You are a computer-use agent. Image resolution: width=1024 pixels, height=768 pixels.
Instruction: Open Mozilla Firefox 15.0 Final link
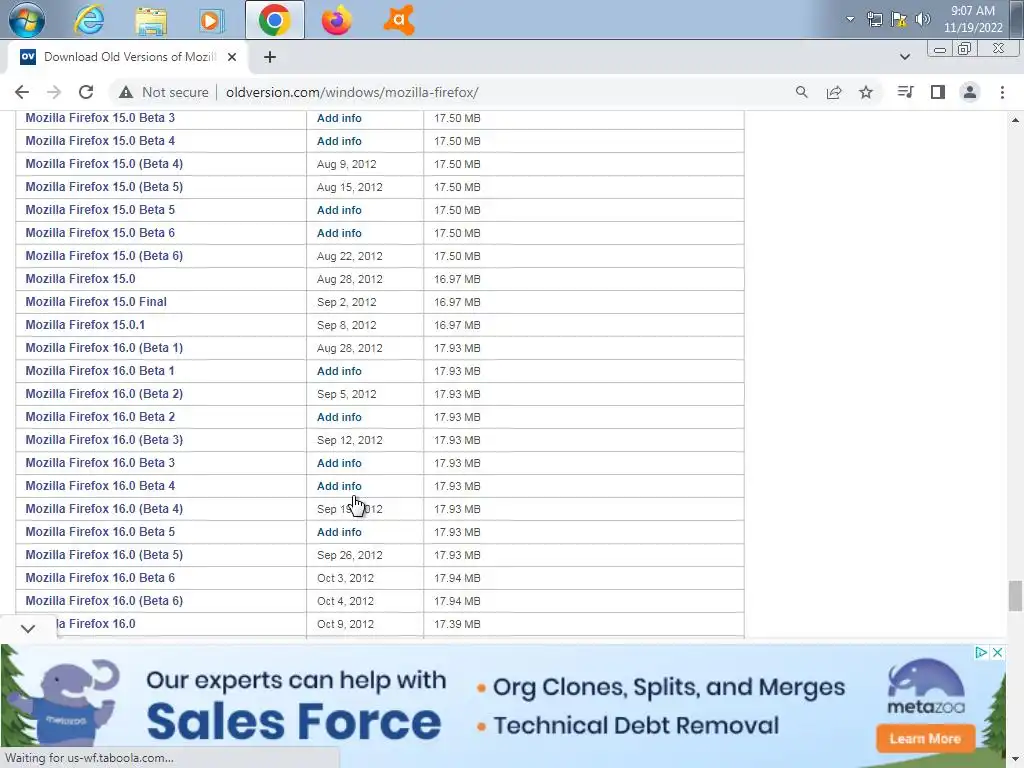(96, 302)
